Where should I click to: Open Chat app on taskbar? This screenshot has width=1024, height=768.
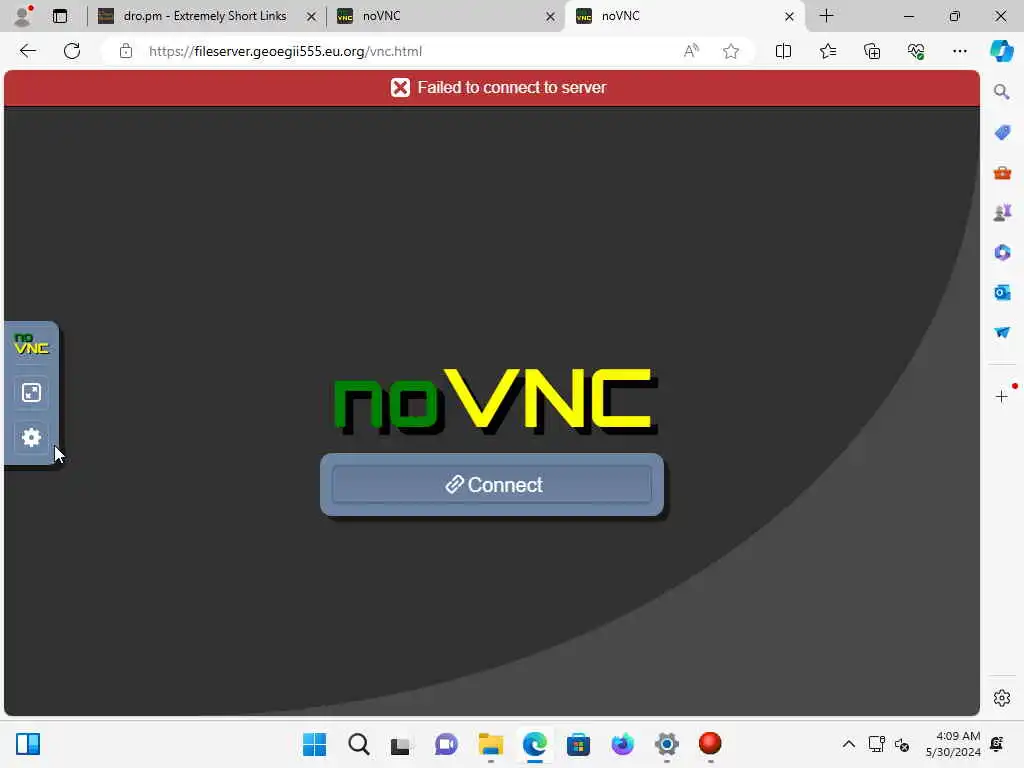pyautogui.click(x=446, y=744)
